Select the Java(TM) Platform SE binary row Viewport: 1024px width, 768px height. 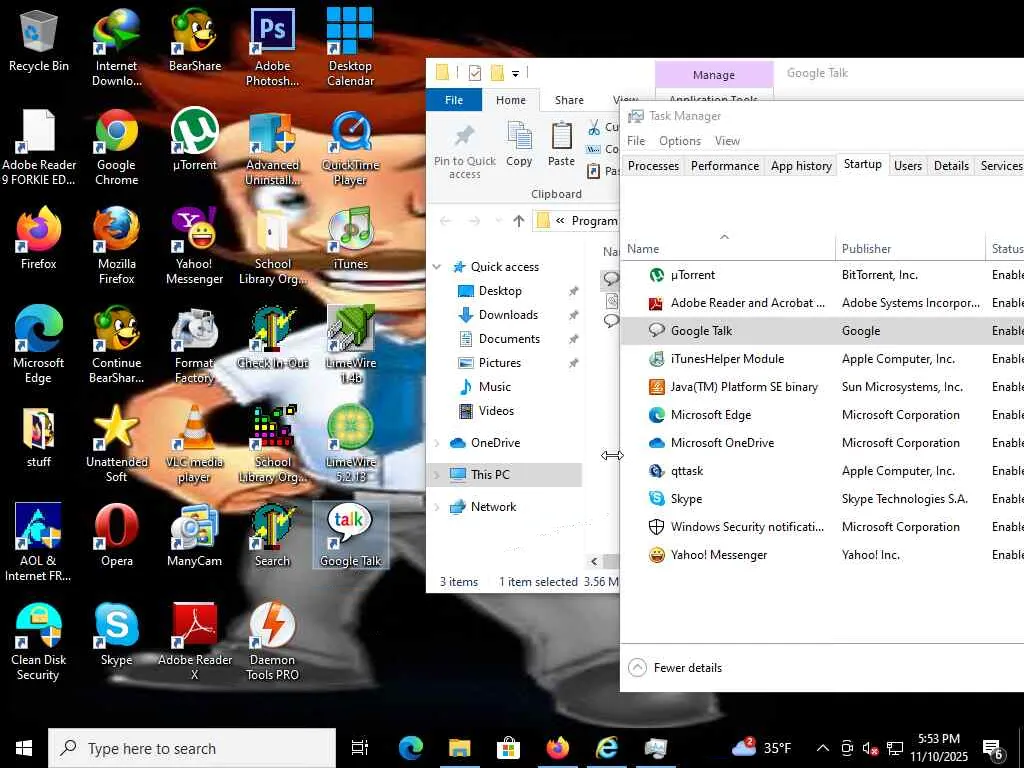click(822, 387)
